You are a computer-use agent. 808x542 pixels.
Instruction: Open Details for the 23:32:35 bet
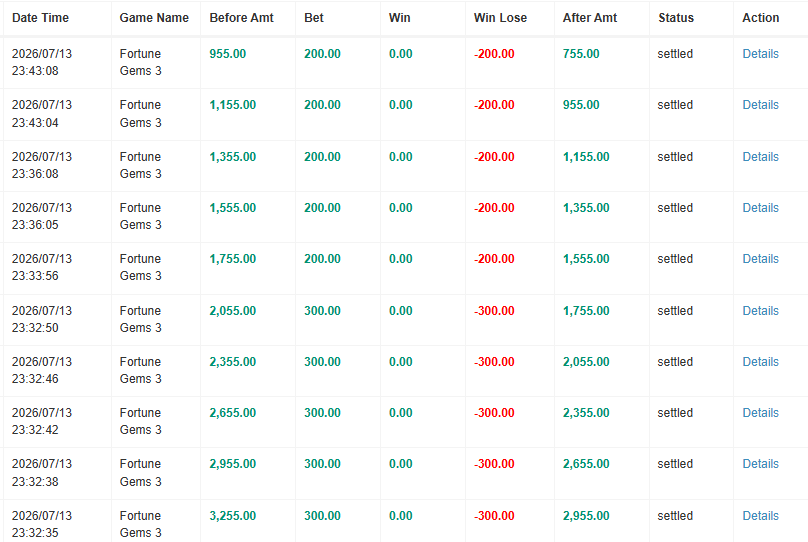[x=760, y=516]
